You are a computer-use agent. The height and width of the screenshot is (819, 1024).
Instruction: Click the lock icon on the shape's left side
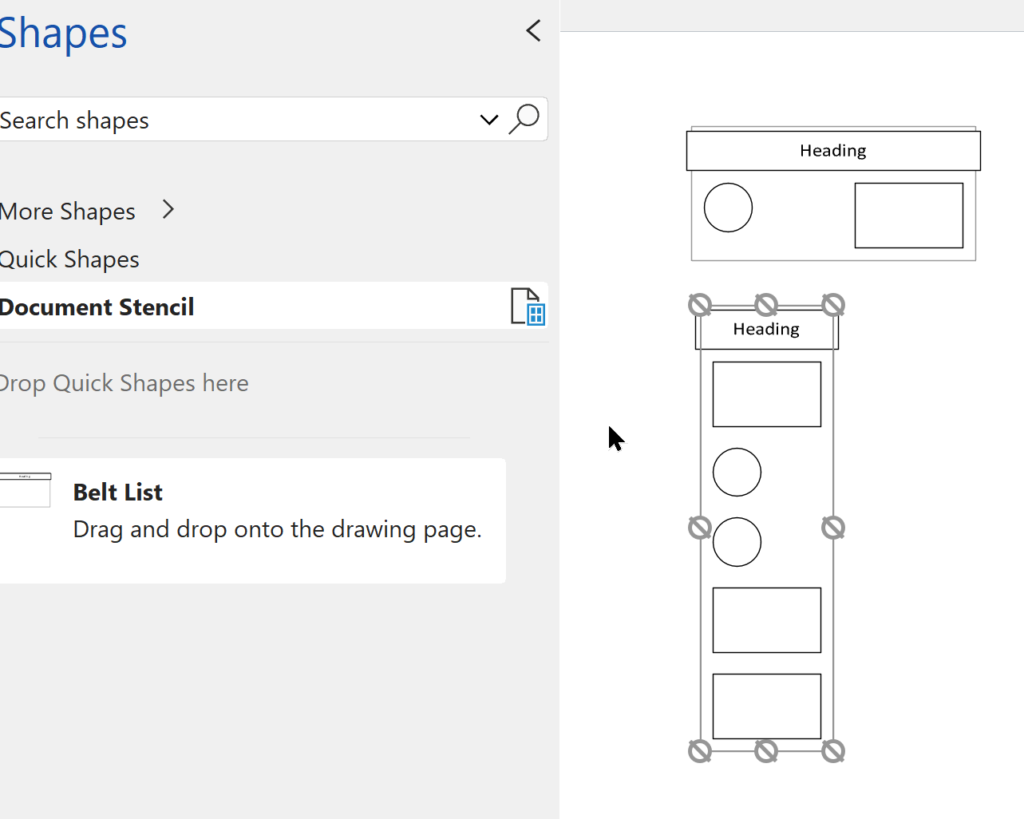click(698, 527)
